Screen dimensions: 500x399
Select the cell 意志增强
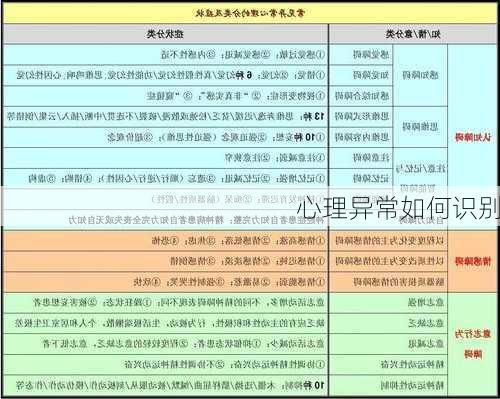coord(388,303)
